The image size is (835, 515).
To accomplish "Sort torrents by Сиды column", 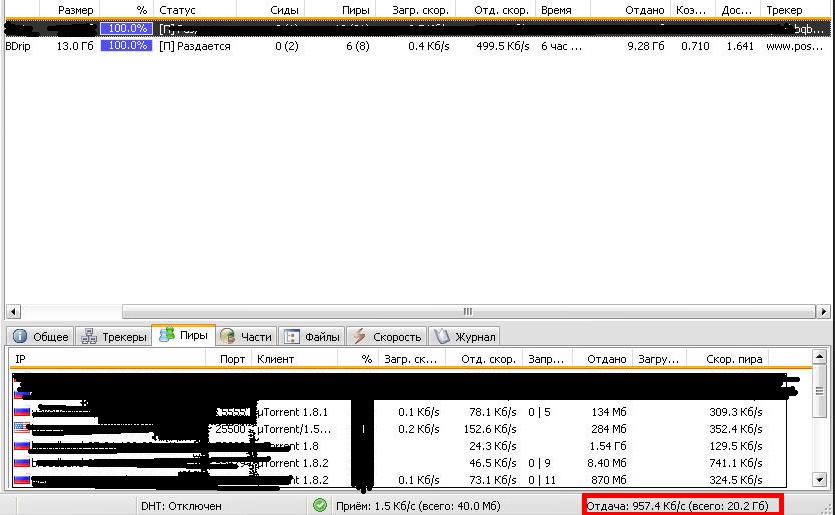I will 271,10.
